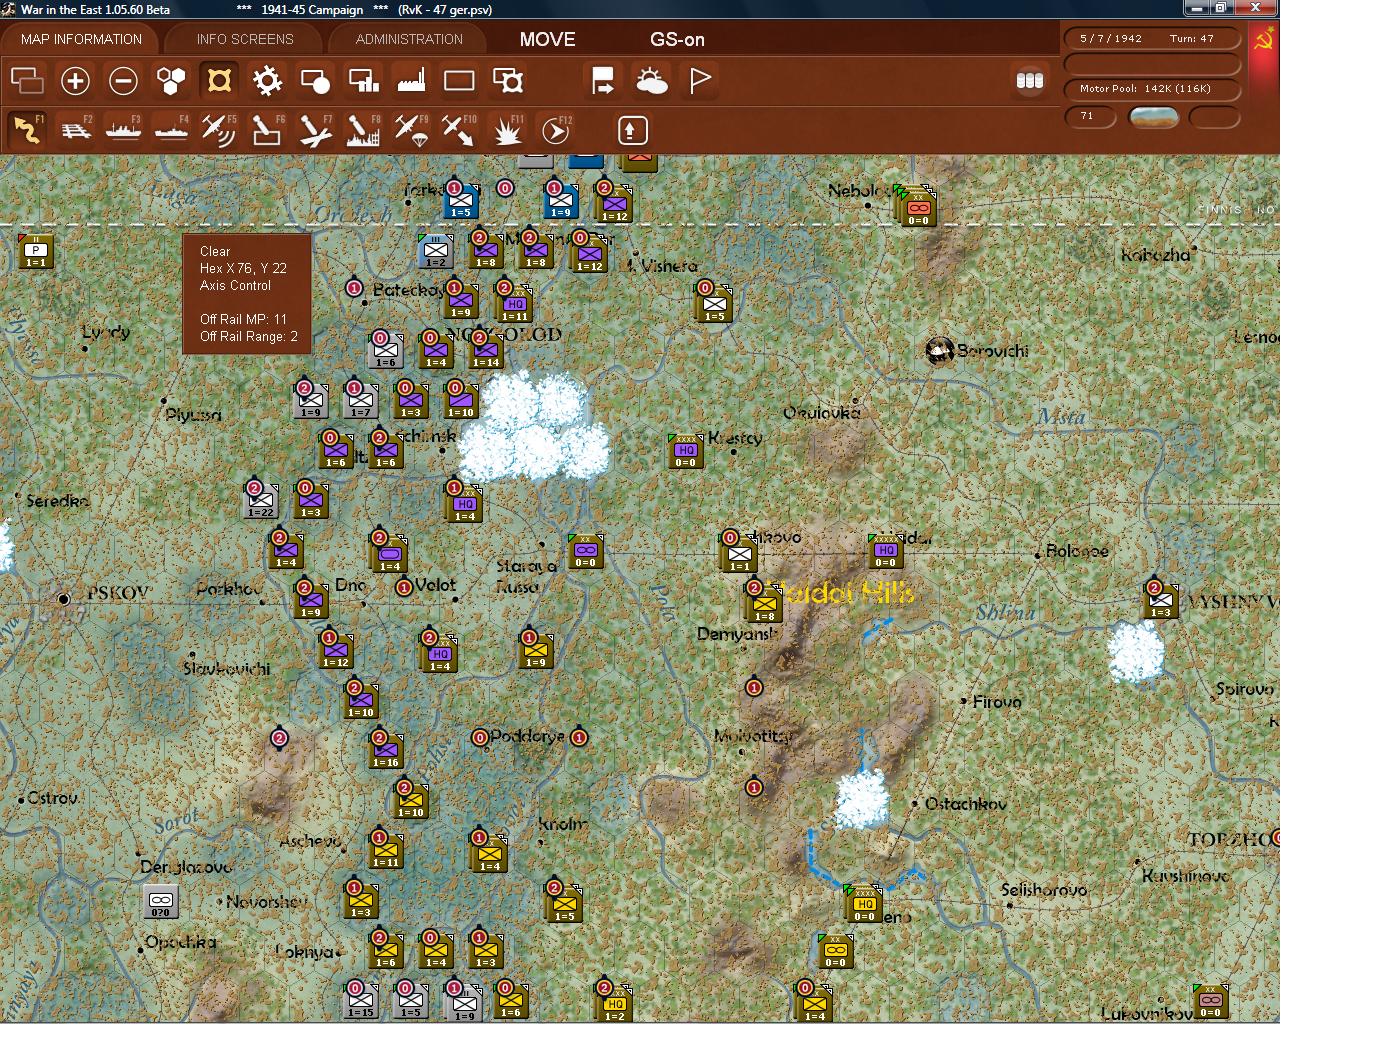Toggle the GS-on indicator
Viewport: 1383px width, 1037px height.
(x=677, y=40)
